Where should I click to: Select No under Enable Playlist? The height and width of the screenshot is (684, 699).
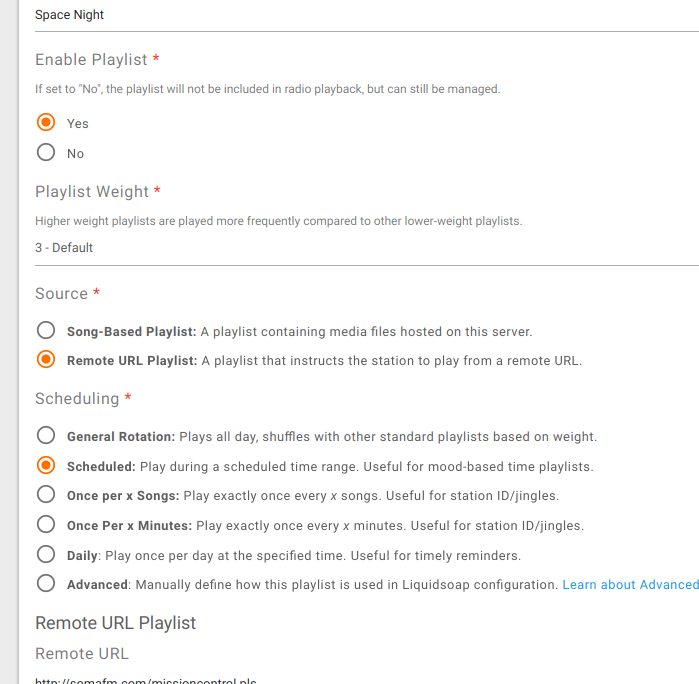46,152
